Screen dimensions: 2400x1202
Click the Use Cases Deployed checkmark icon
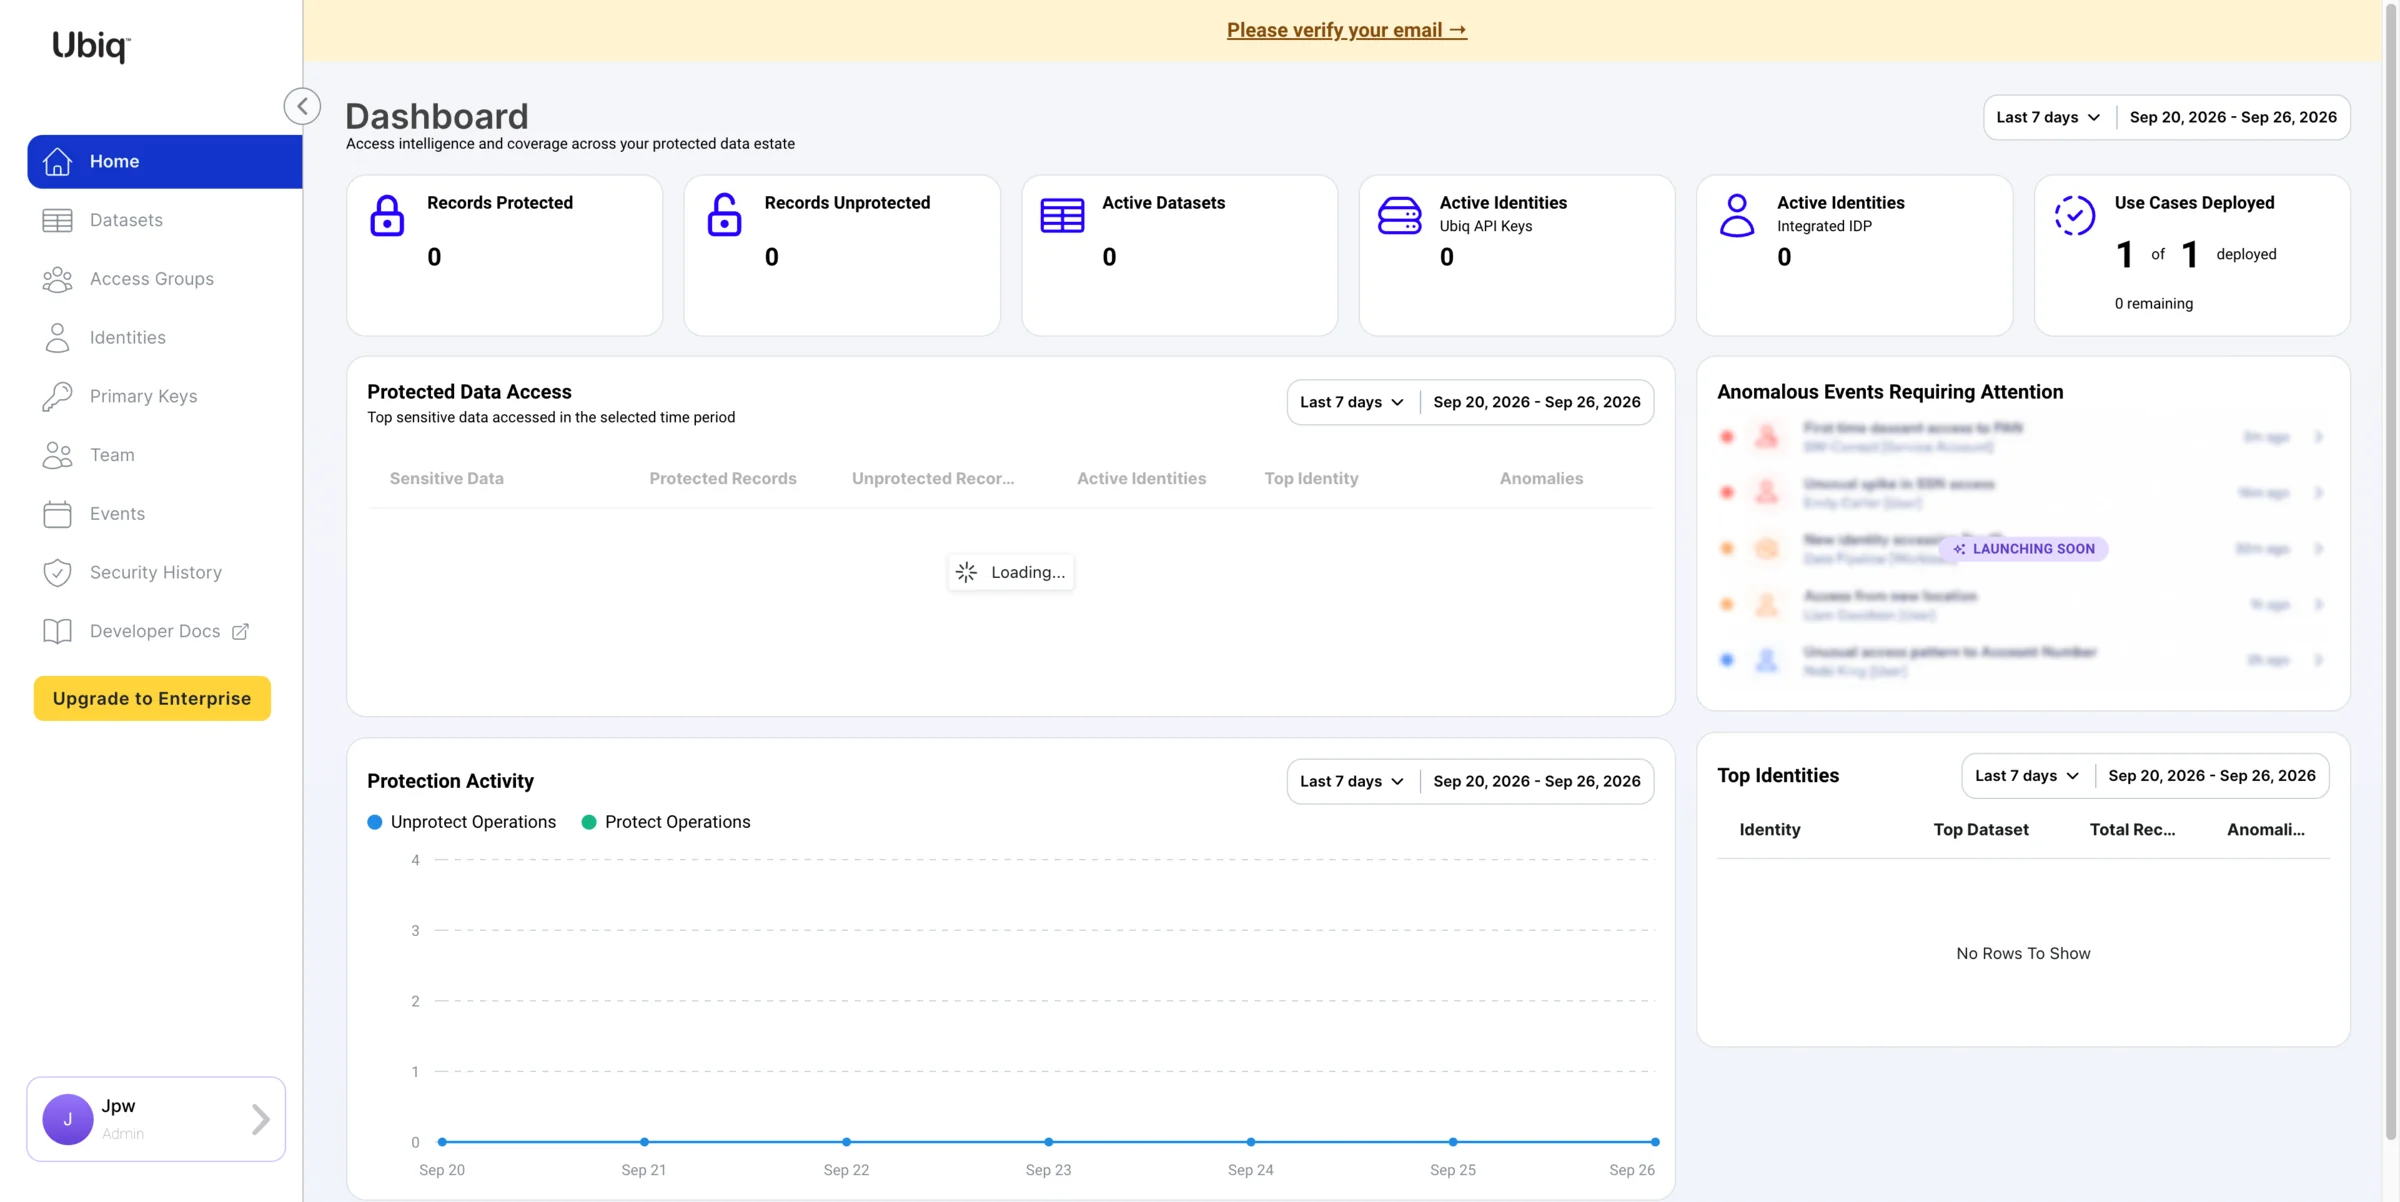tap(2074, 215)
